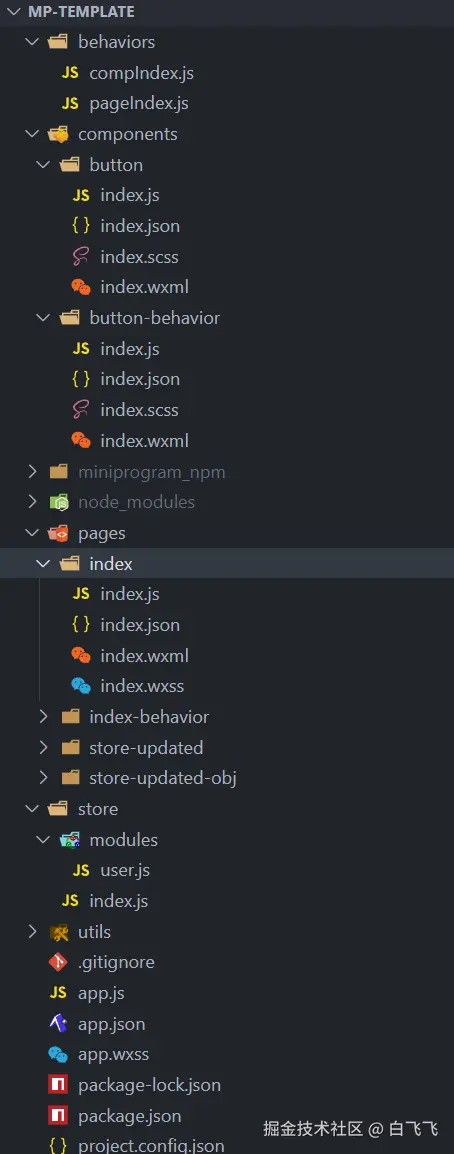The image size is (454, 1154).
Task: Click the git icon beside .gitignore
Action: (x=58, y=963)
